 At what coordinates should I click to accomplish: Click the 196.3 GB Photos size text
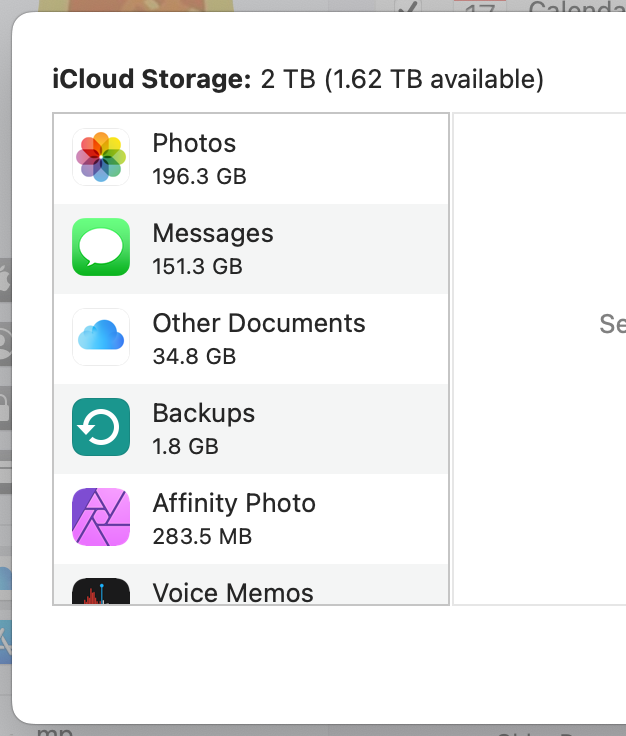pos(199,177)
